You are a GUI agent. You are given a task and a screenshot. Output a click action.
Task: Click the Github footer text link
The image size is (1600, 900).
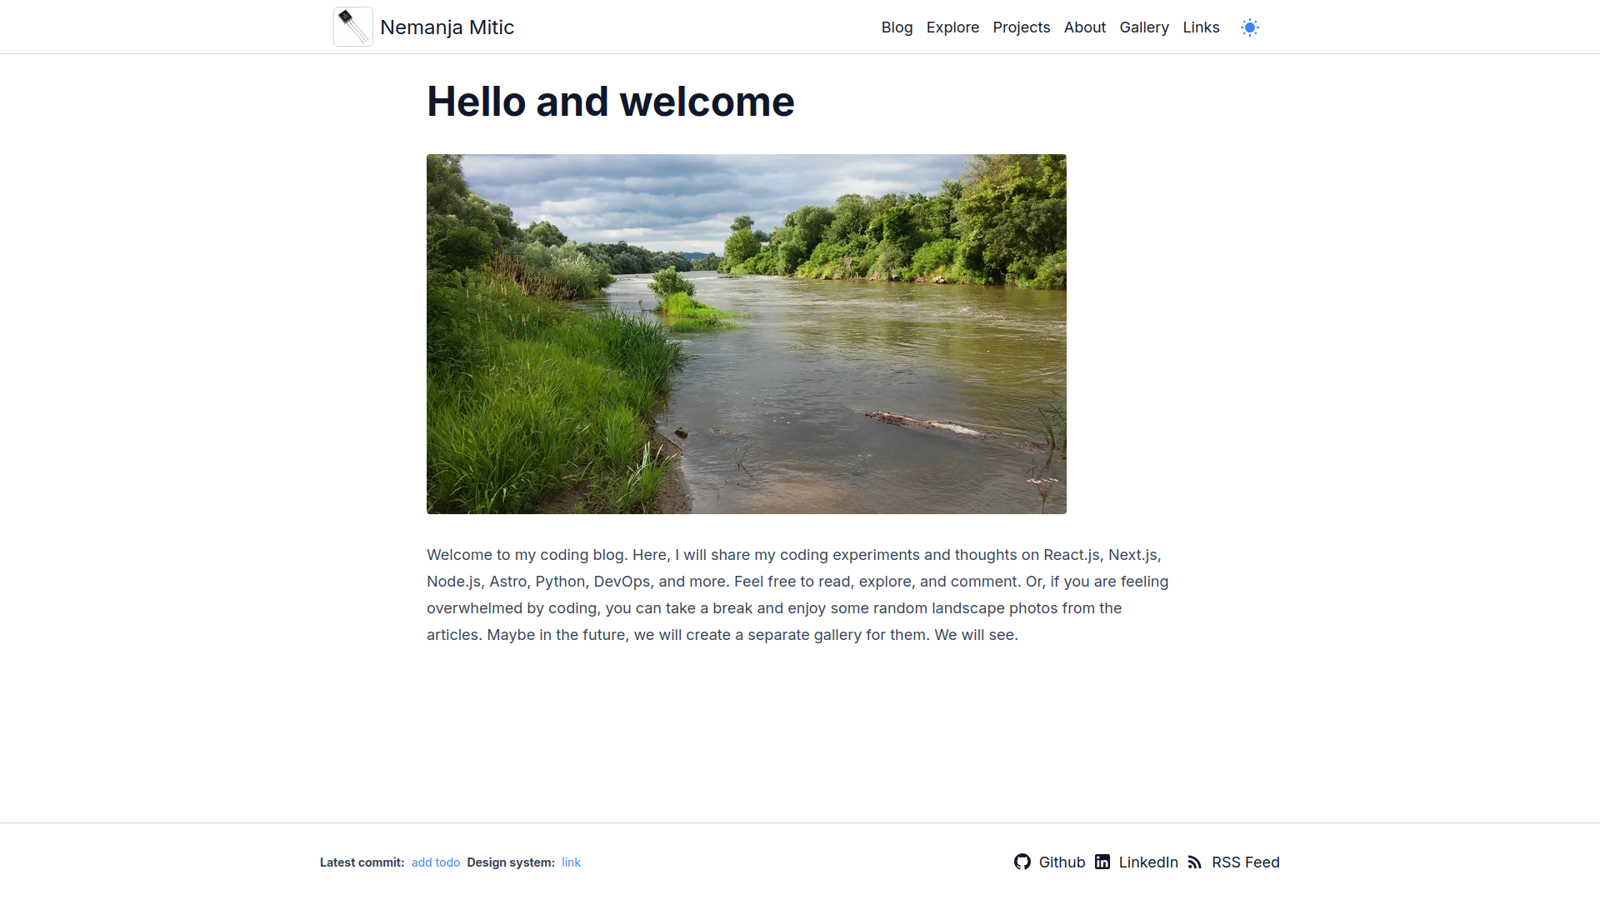coord(1062,862)
